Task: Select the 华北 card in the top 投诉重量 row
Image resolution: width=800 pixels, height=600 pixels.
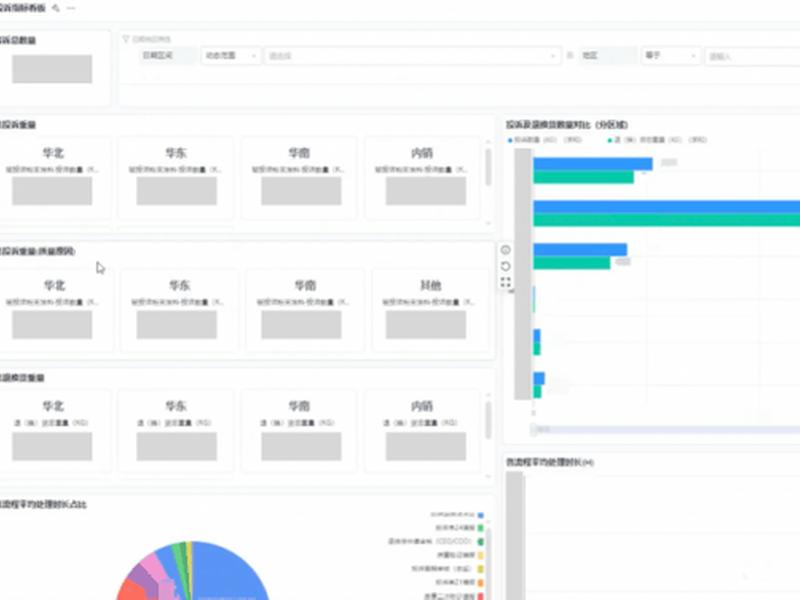Action: coord(53,178)
